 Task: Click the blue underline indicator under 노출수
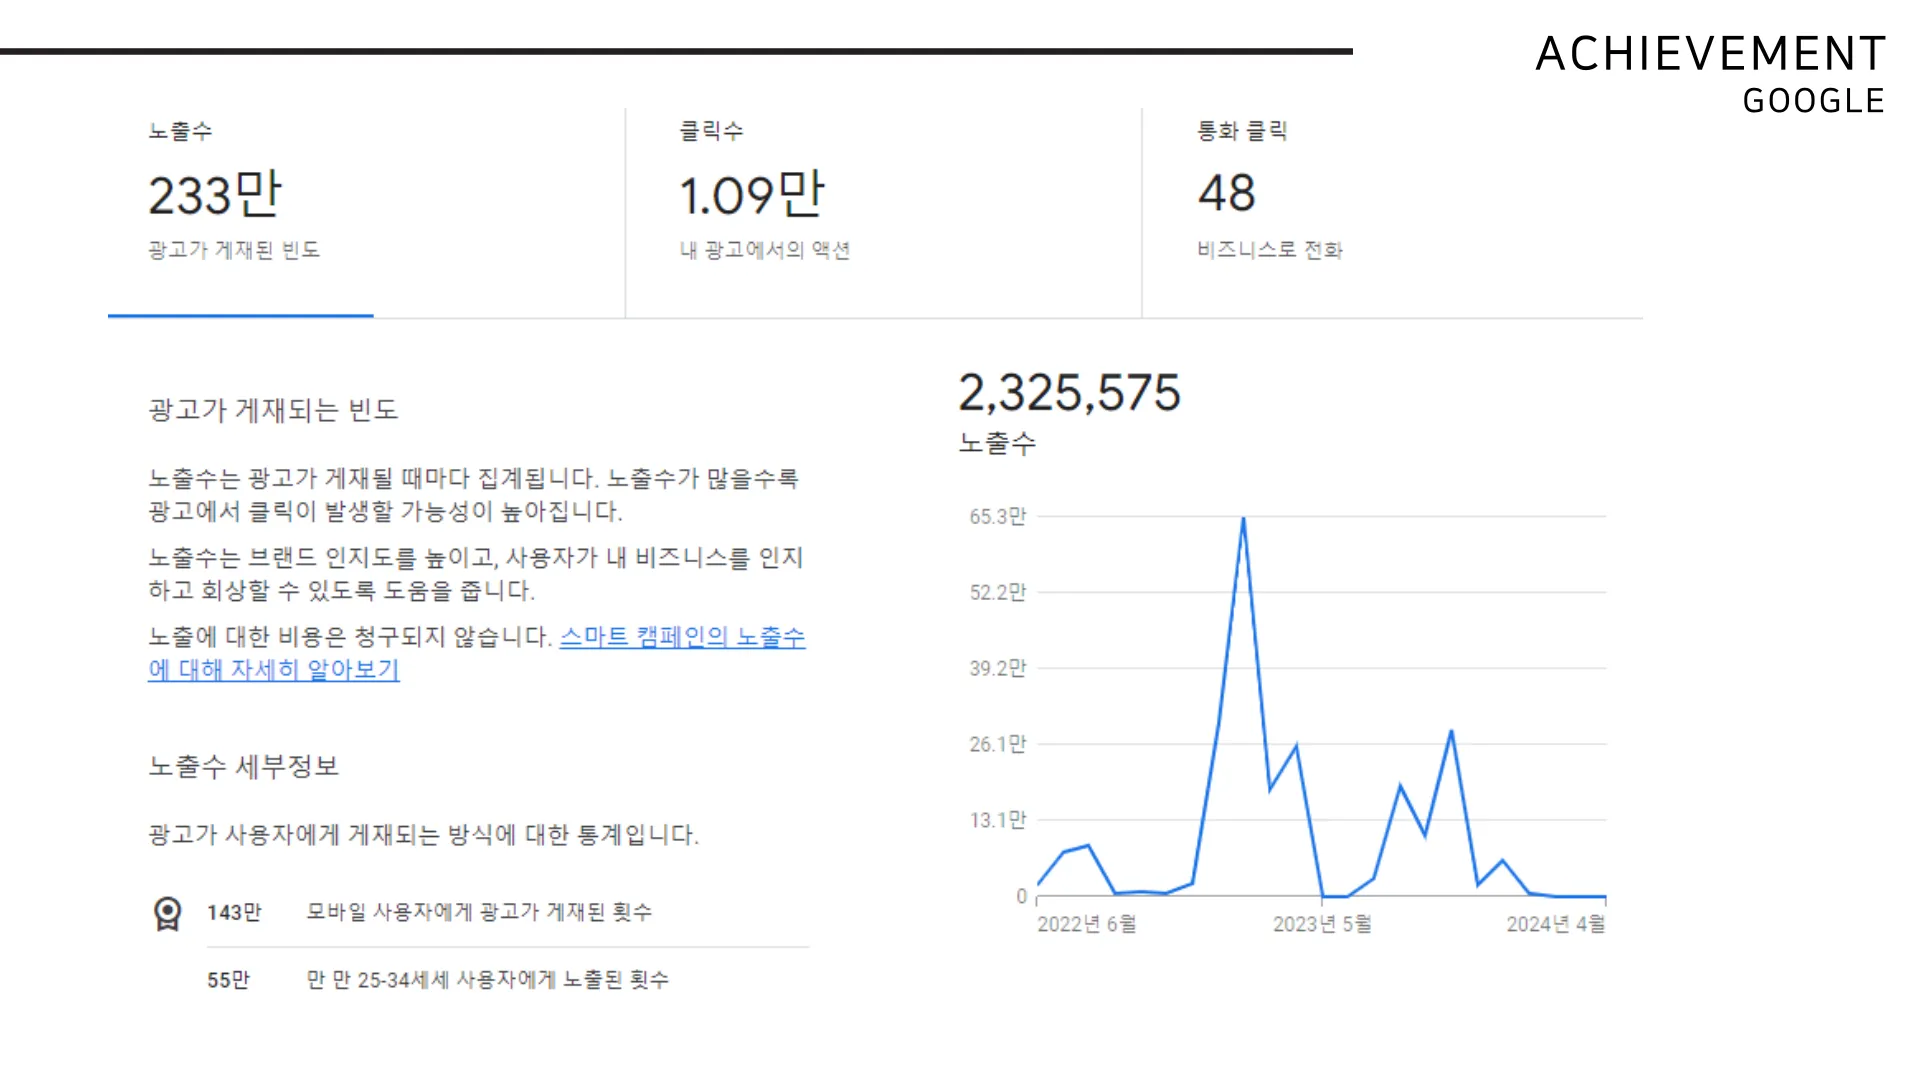(240, 318)
